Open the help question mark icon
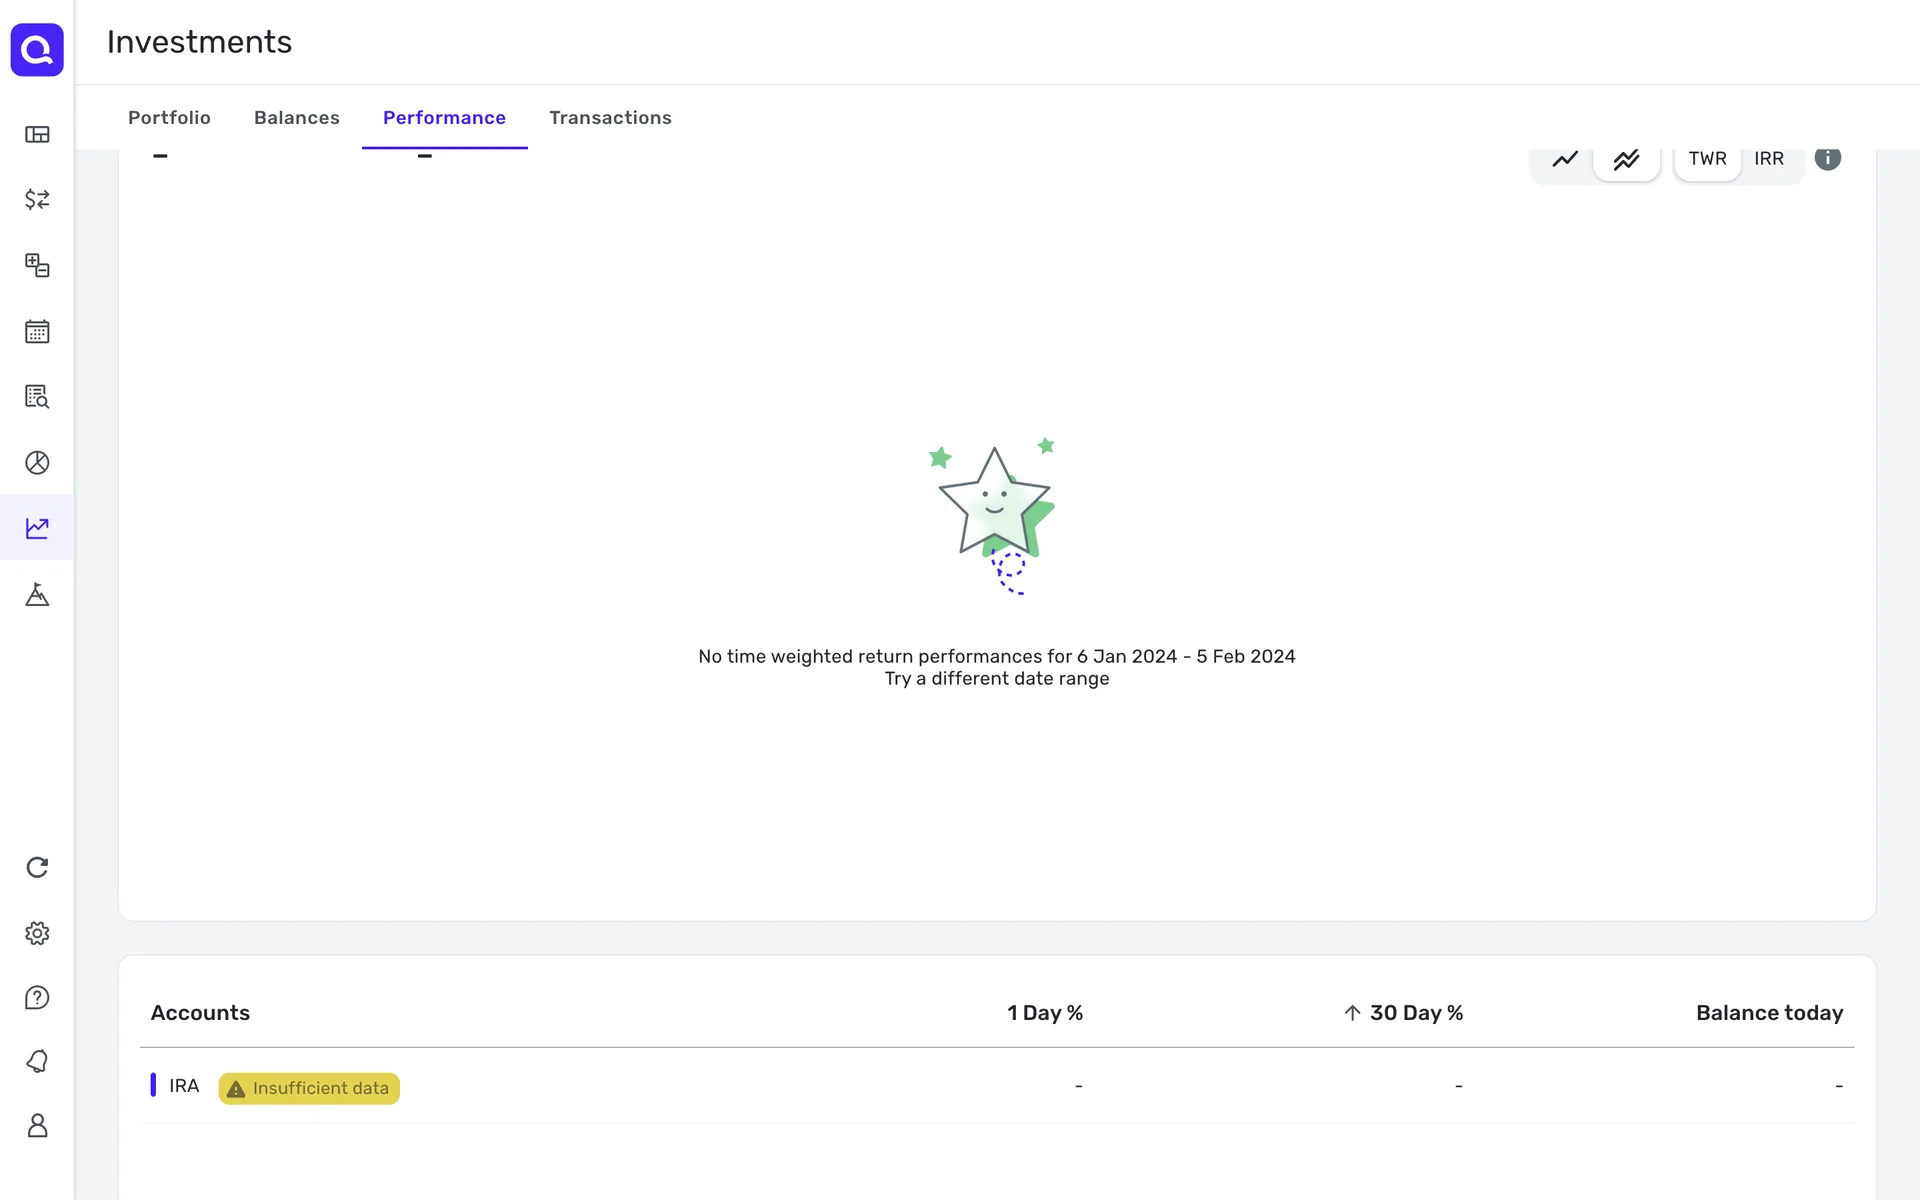This screenshot has width=1920, height=1200. coord(37,997)
